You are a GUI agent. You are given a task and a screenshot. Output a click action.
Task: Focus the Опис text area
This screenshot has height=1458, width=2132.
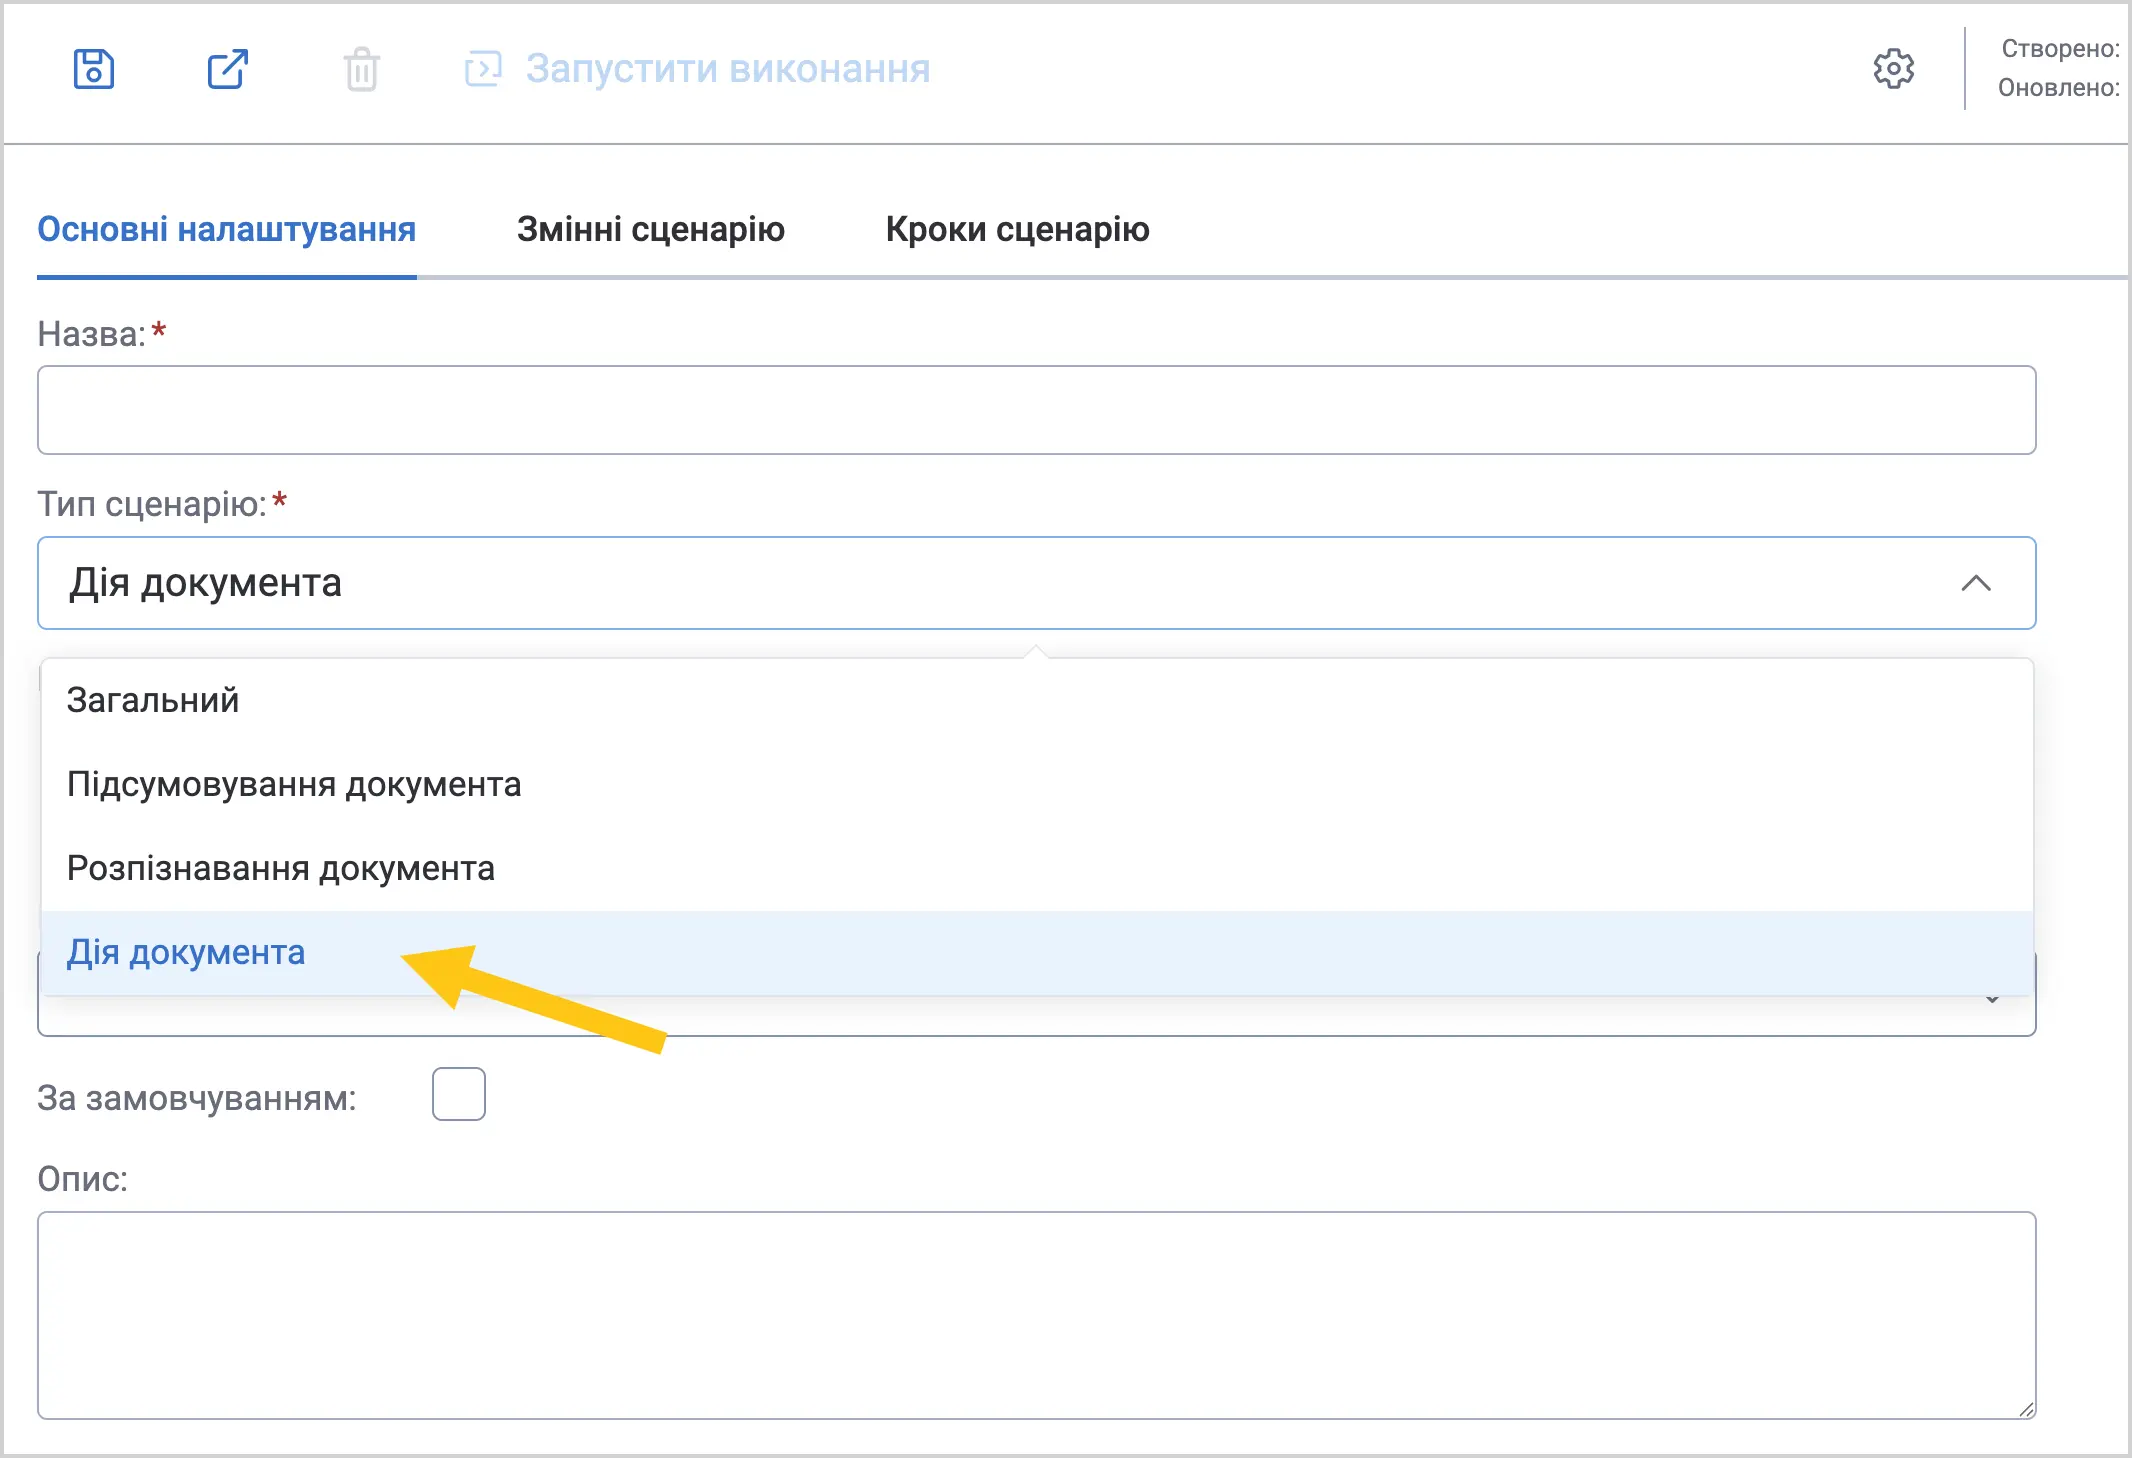[1037, 1315]
